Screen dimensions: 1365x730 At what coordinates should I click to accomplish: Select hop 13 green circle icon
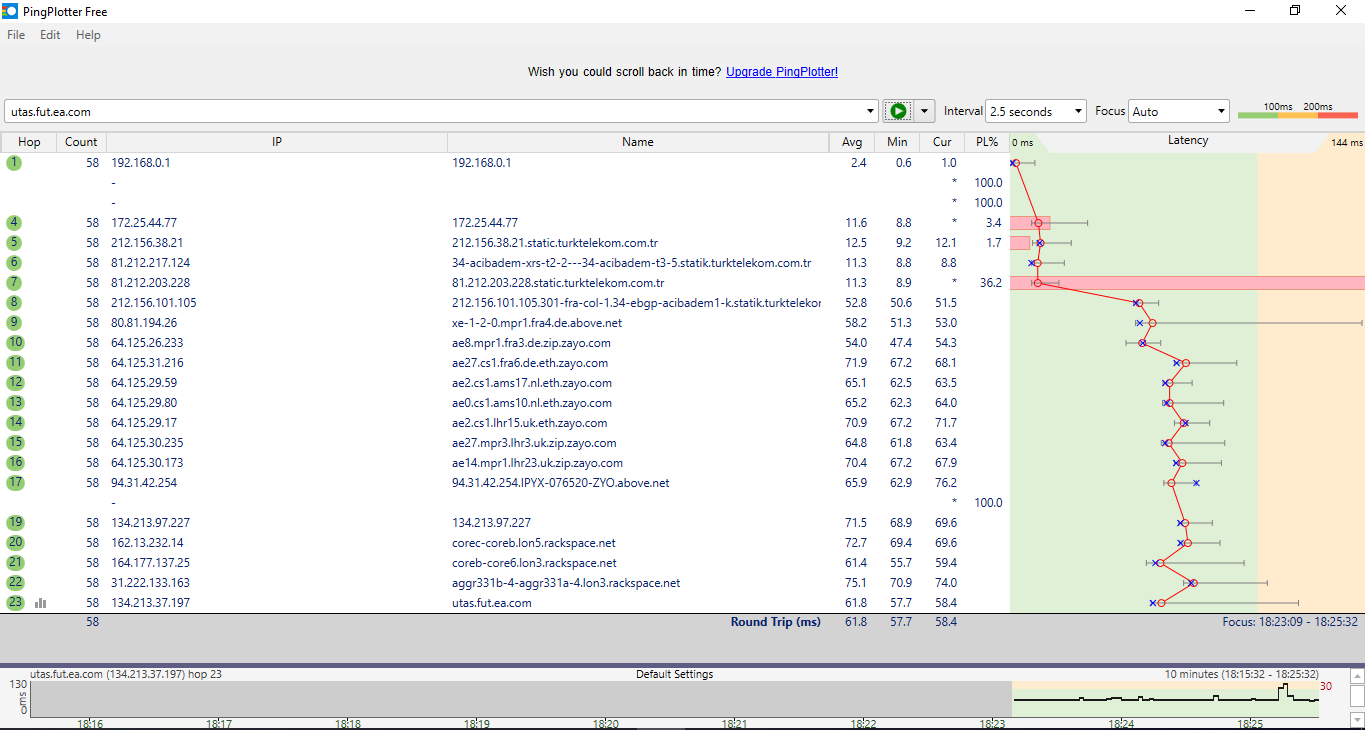coord(14,403)
